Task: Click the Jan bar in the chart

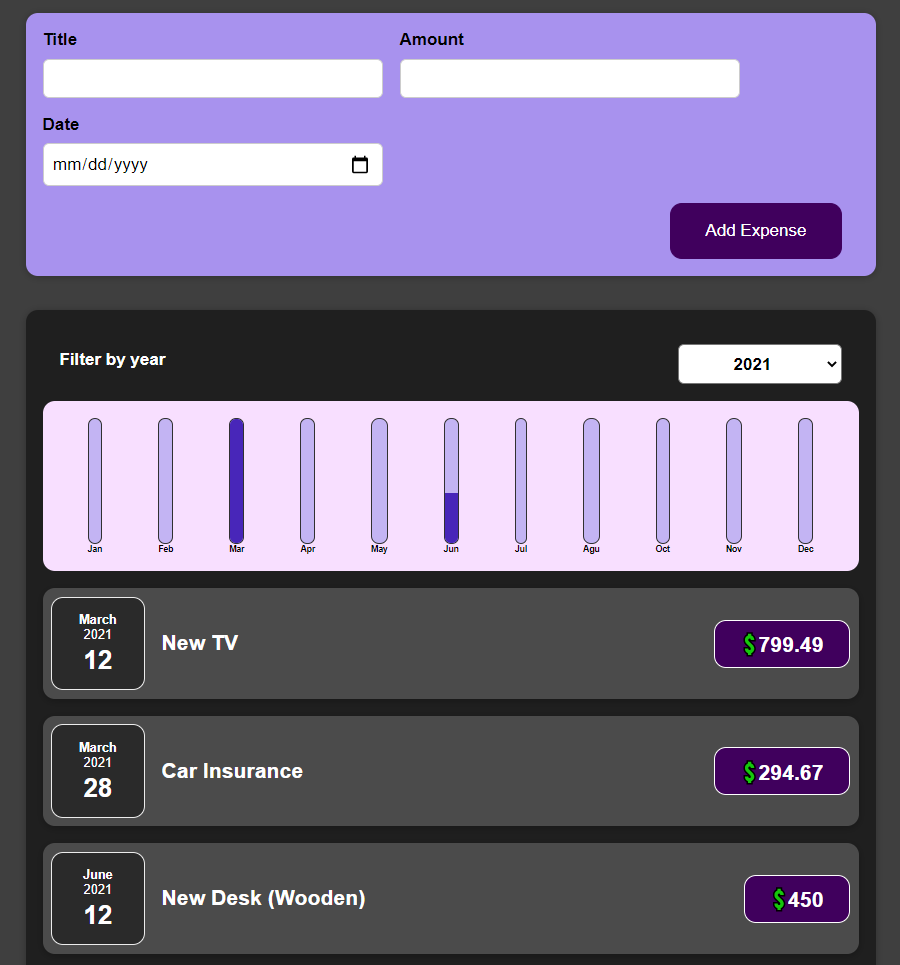Action: point(94,480)
